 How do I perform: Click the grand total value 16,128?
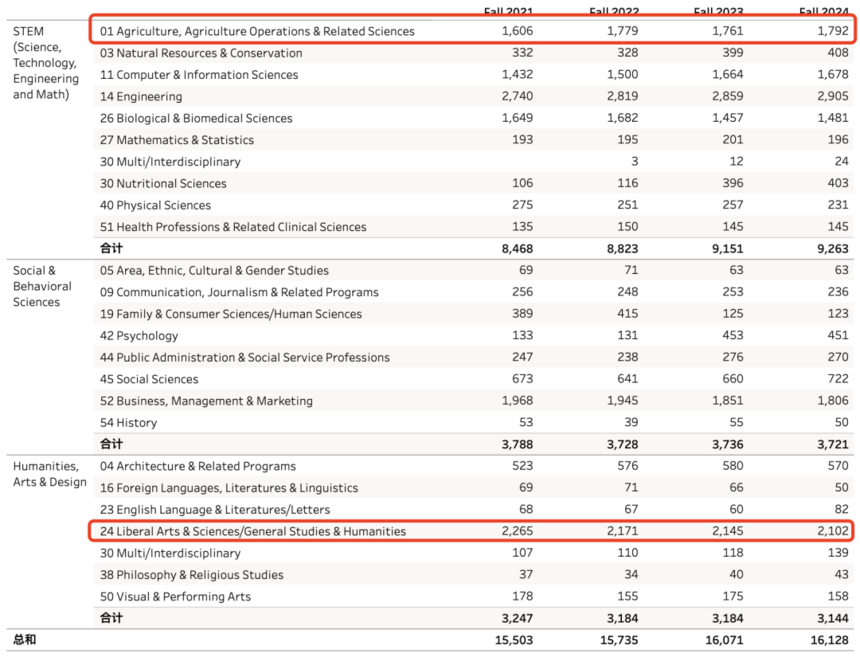pos(824,640)
